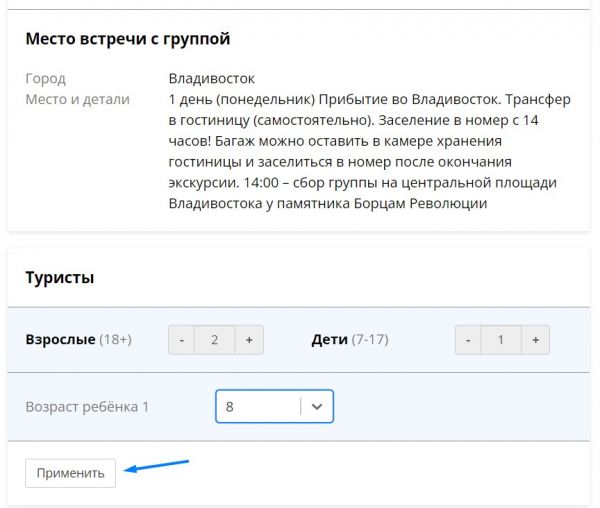Apply changes with the Применить button
600x508 pixels.
coord(70,473)
